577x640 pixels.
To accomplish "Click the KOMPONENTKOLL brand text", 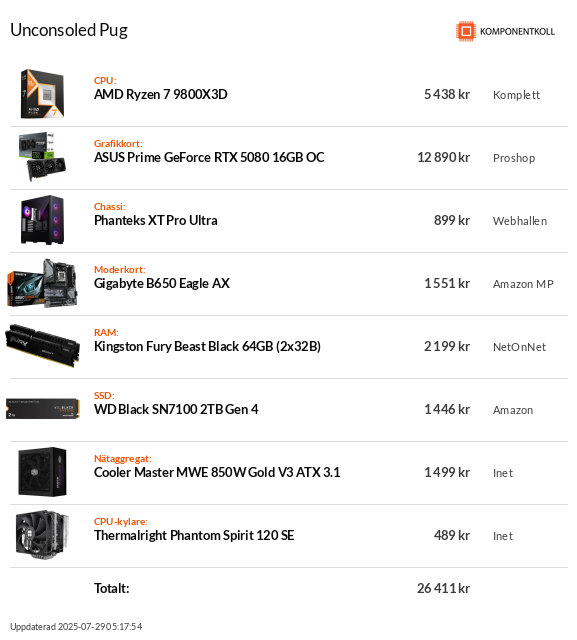I will click(x=517, y=31).
